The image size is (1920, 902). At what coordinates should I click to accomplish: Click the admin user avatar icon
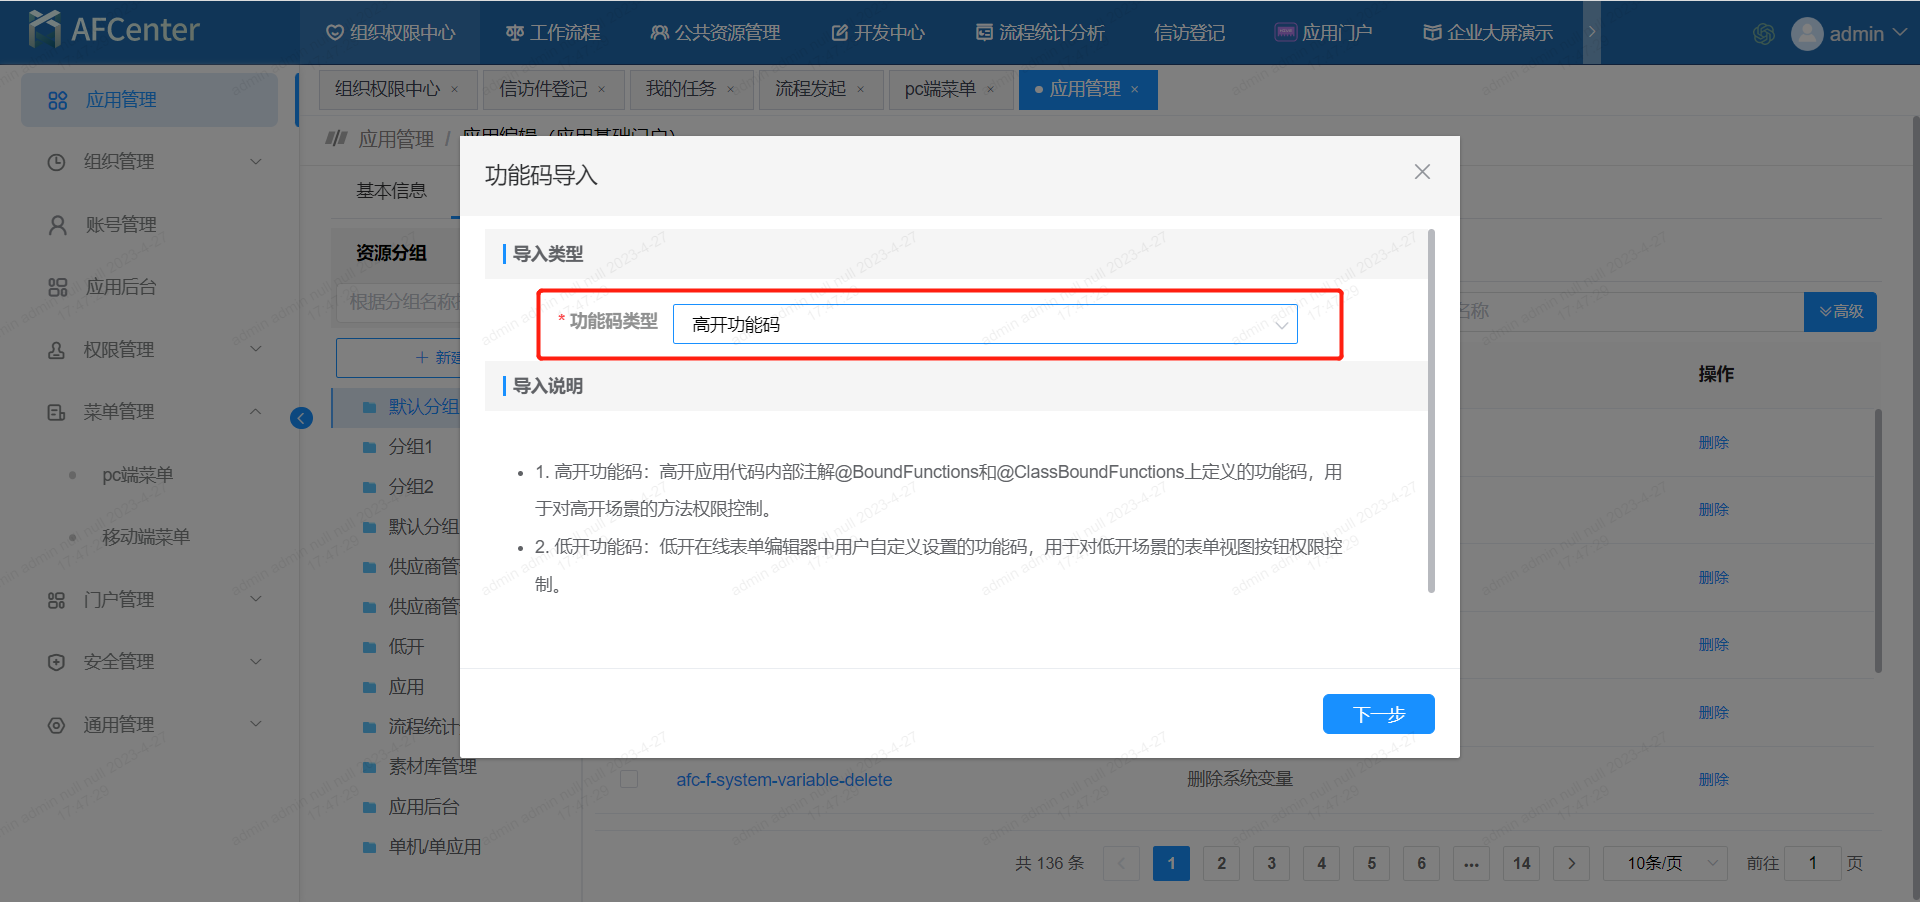(x=1806, y=34)
